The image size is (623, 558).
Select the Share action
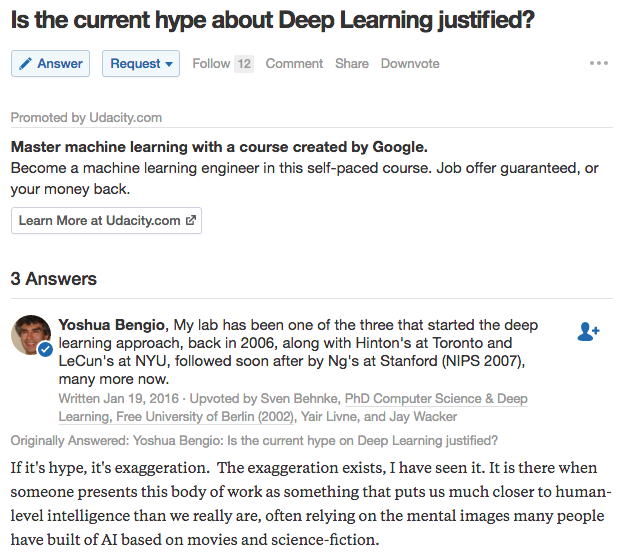352,64
